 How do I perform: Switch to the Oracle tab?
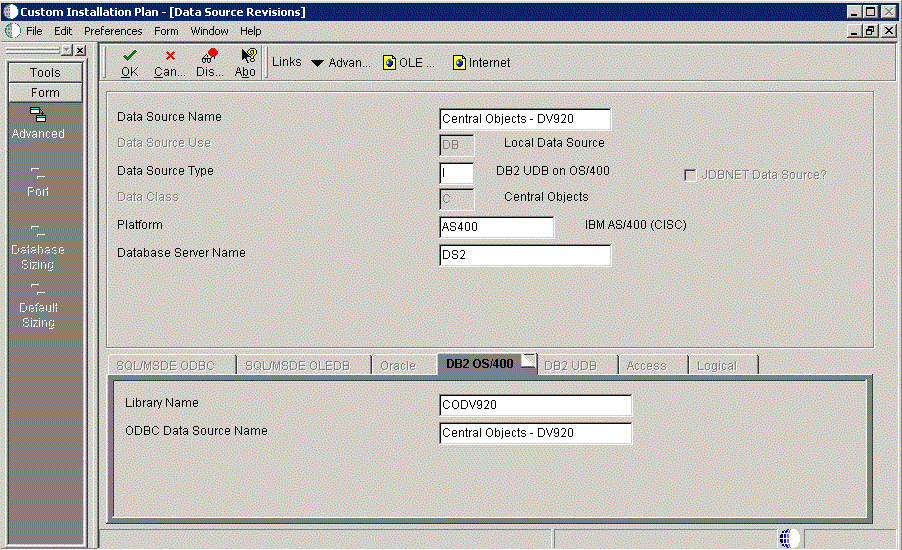[x=403, y=365]
